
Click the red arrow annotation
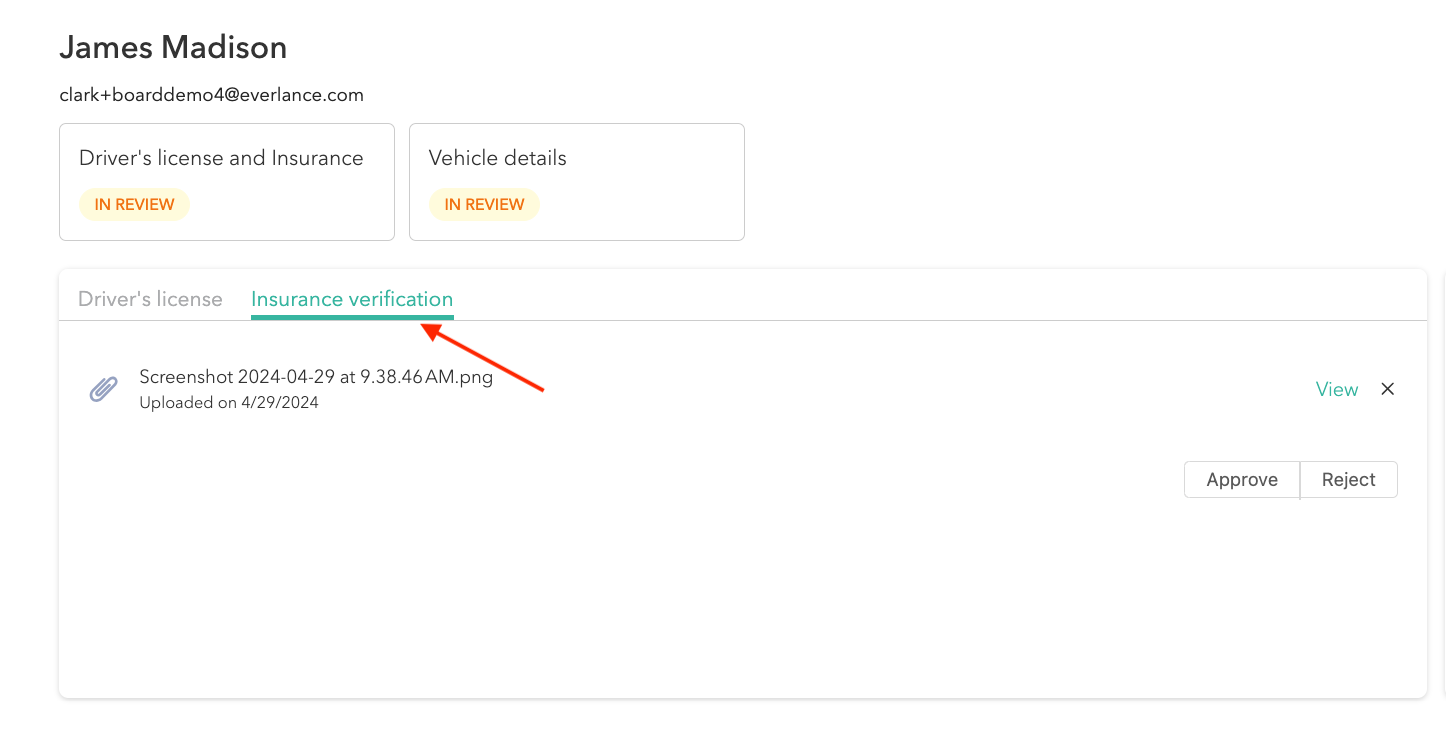point(485,357)
